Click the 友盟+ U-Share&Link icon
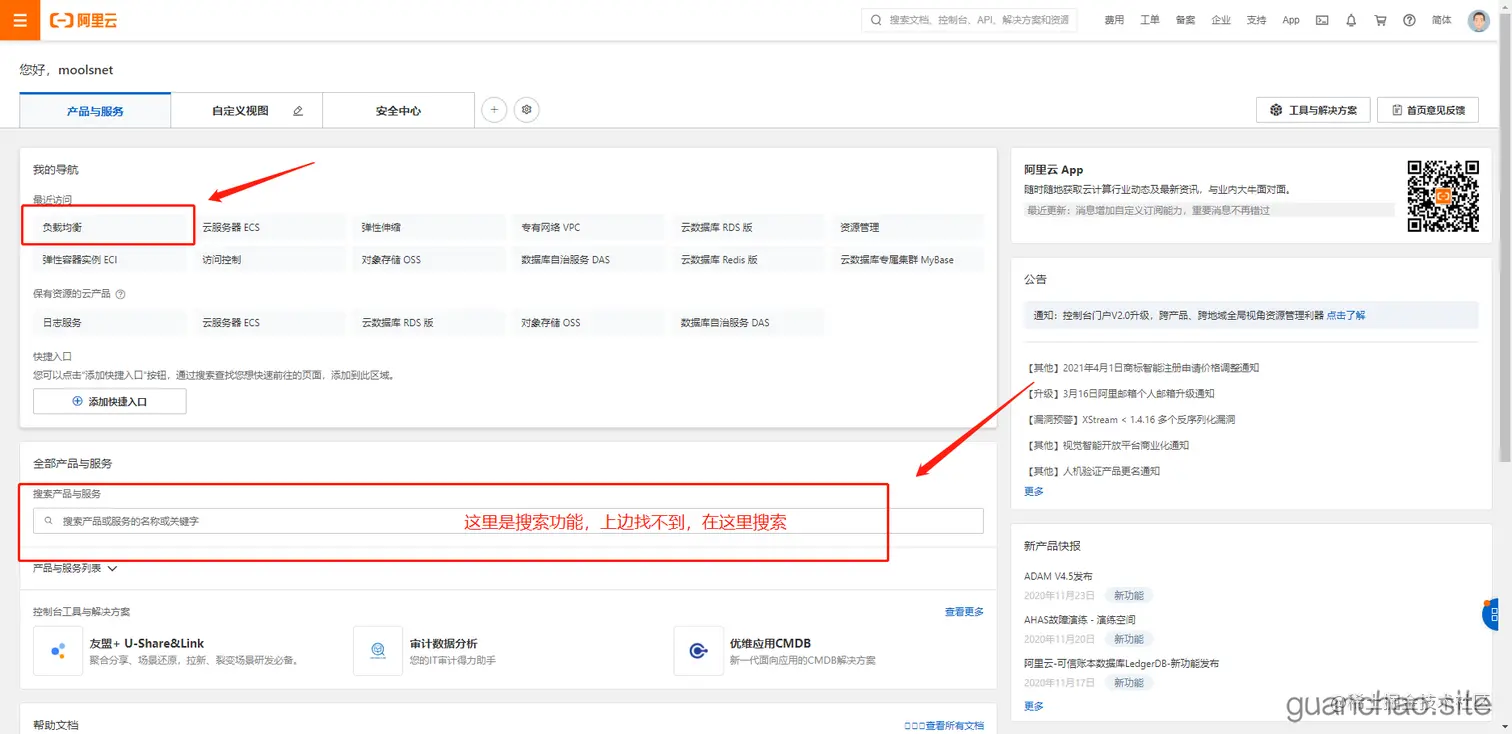Viewport: 1512px width, 734px height. (58, 651)
